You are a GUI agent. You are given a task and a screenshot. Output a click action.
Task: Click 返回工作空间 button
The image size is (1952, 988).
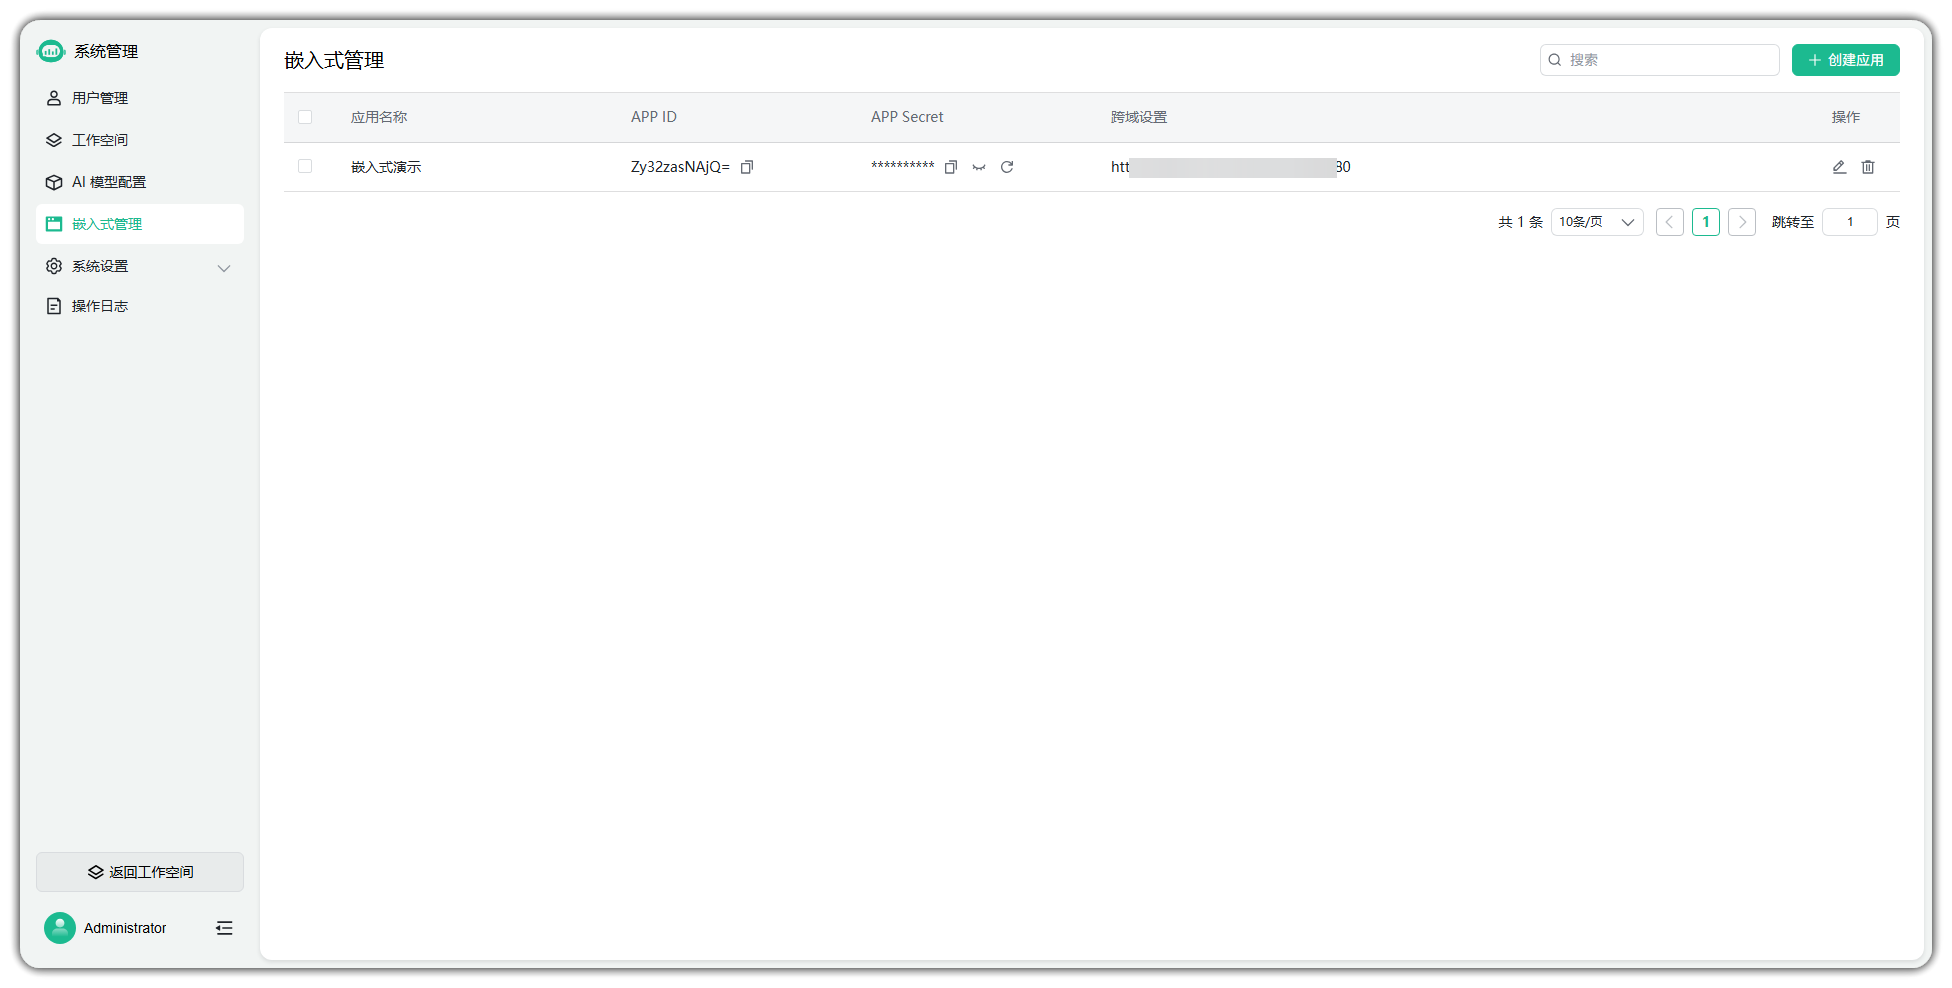coord(140,872)
